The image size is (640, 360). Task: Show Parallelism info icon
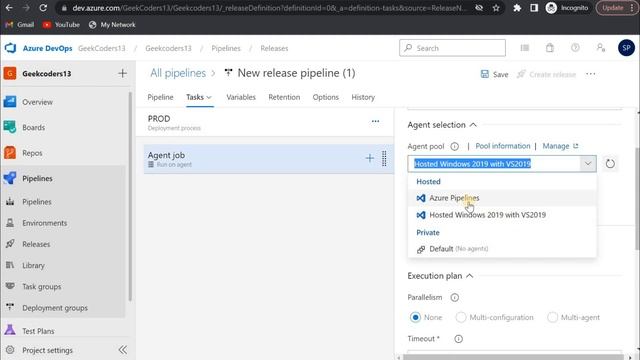click(454, 298)
